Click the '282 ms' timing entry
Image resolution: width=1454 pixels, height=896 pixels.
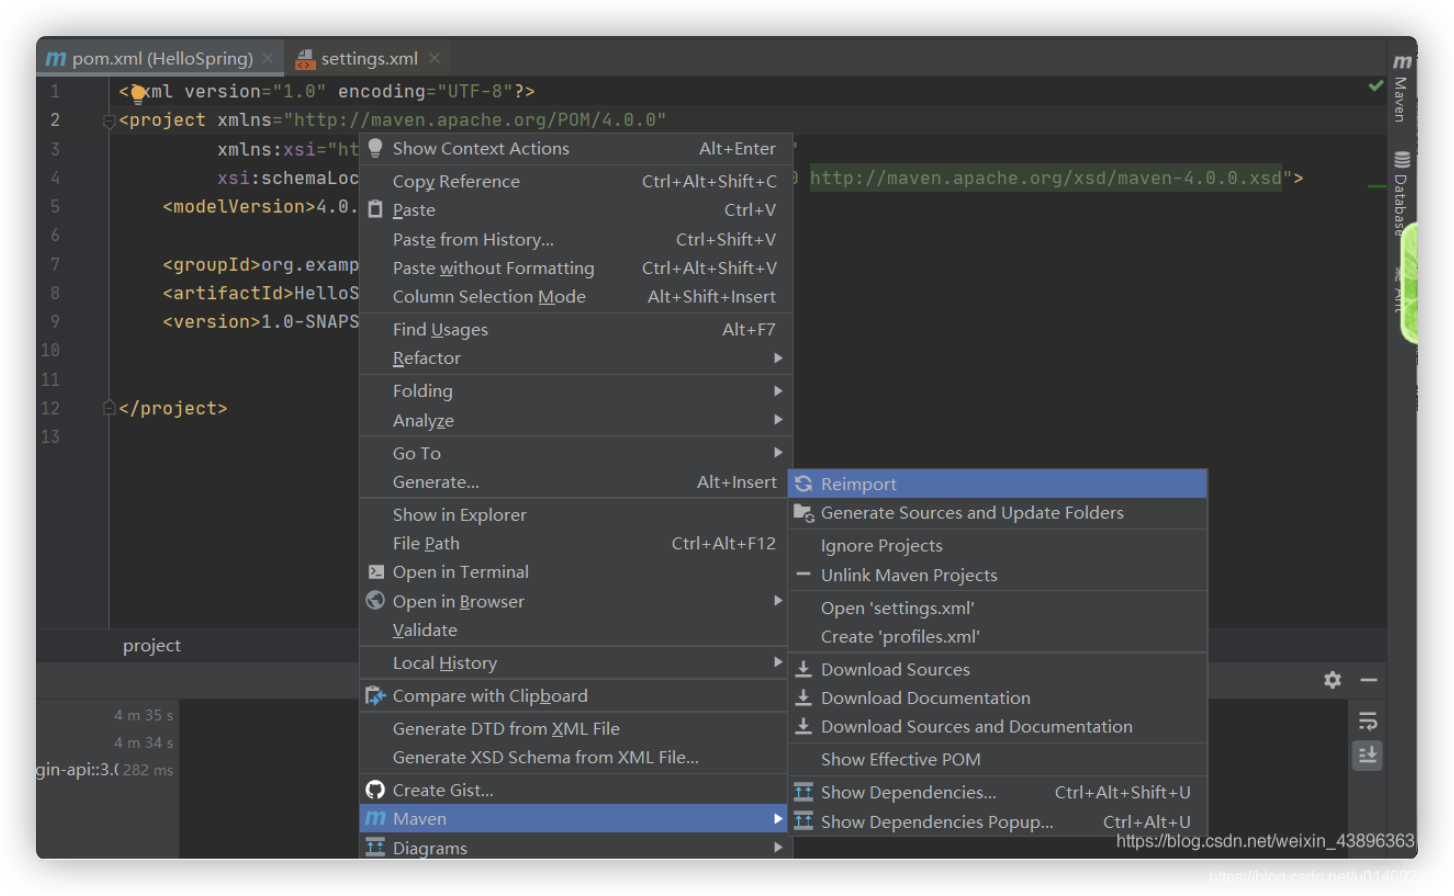click(148, 770)
